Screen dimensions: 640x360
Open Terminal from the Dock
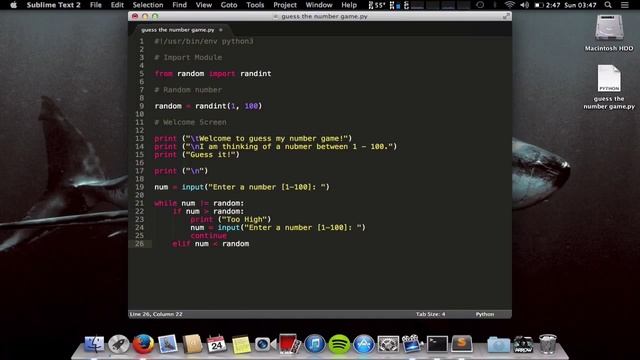tap(437, 344)
